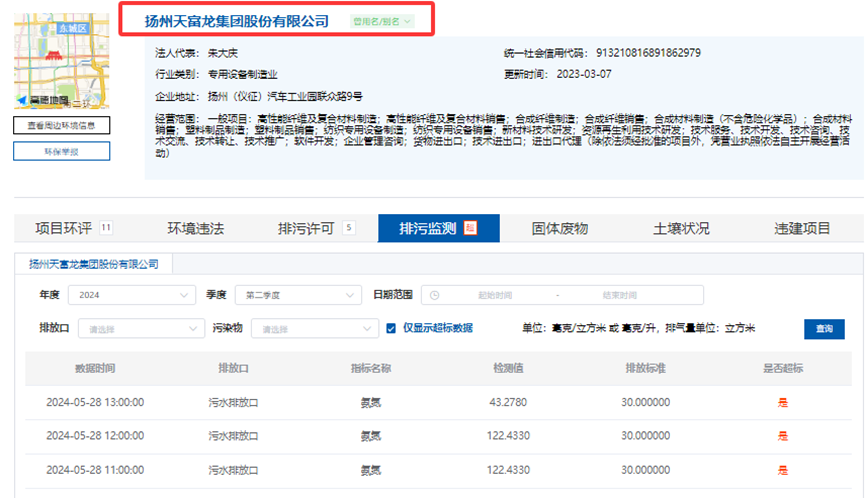Toggle 仅显示超标数据 checkbox
The height and width of the screenshot is (498, 865).
coord(391,329)
